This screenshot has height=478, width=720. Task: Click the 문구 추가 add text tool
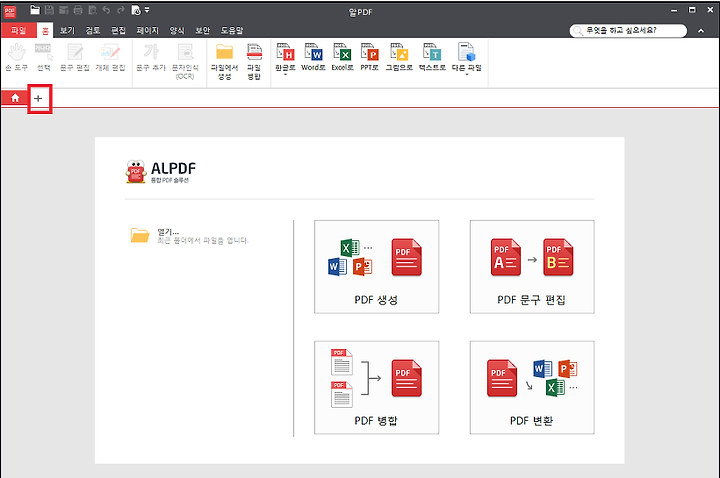(151, 57)
